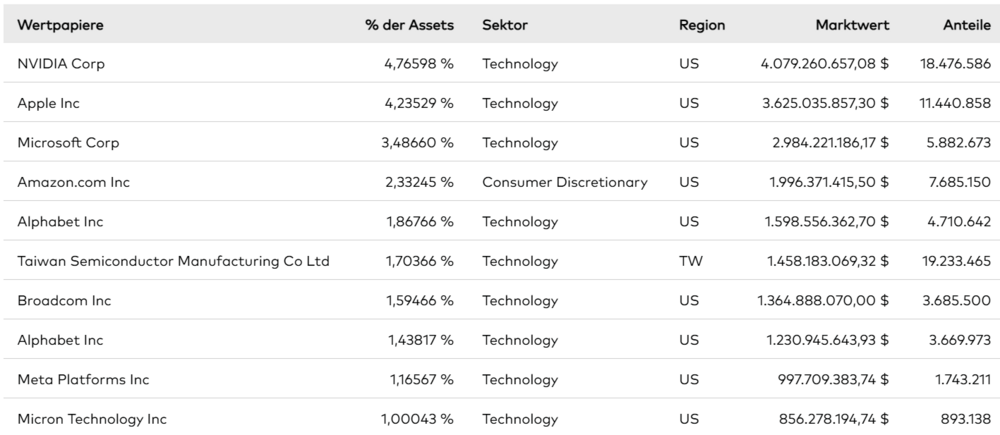Click the Sektor column header
This screenshot has height=435, width=1000.
[x=505, y=25]
